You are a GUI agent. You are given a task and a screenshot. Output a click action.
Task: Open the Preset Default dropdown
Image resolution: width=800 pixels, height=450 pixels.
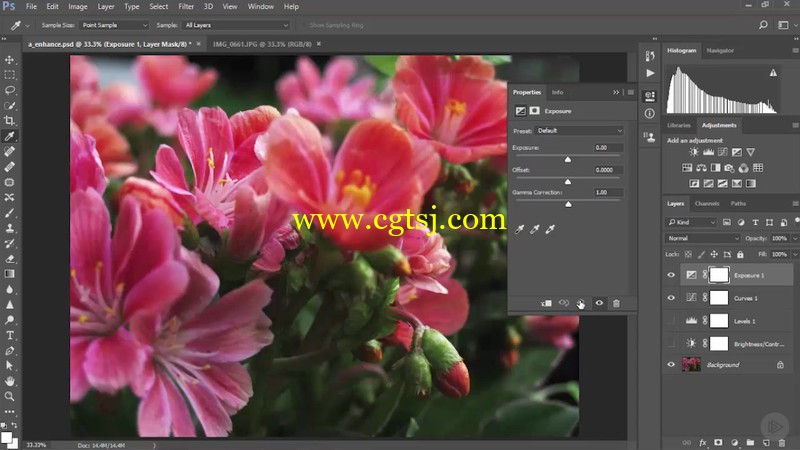pos(580,131)
